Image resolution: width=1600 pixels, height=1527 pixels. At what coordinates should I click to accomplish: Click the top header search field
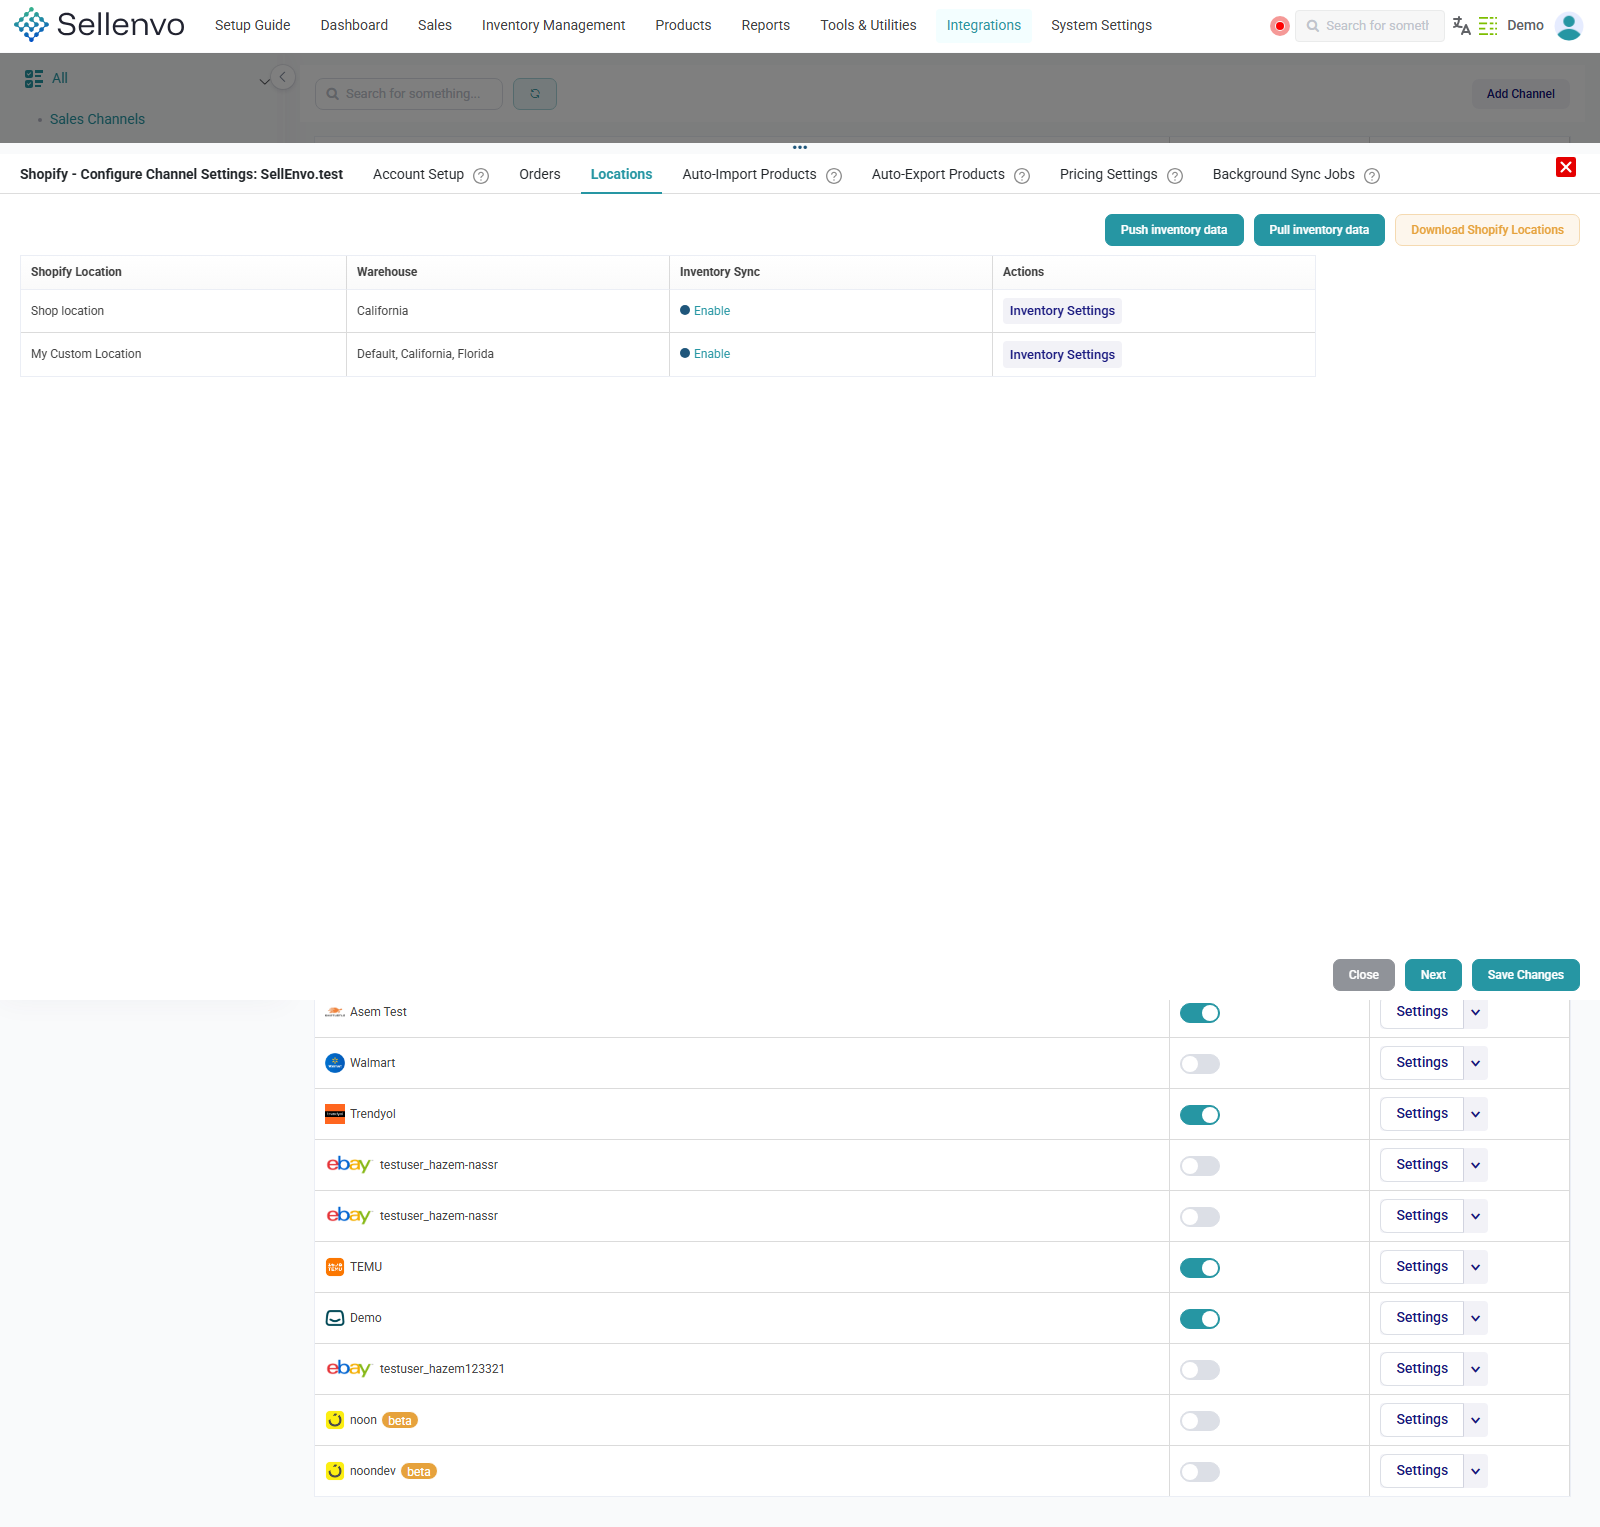(x=1369, y=26)
